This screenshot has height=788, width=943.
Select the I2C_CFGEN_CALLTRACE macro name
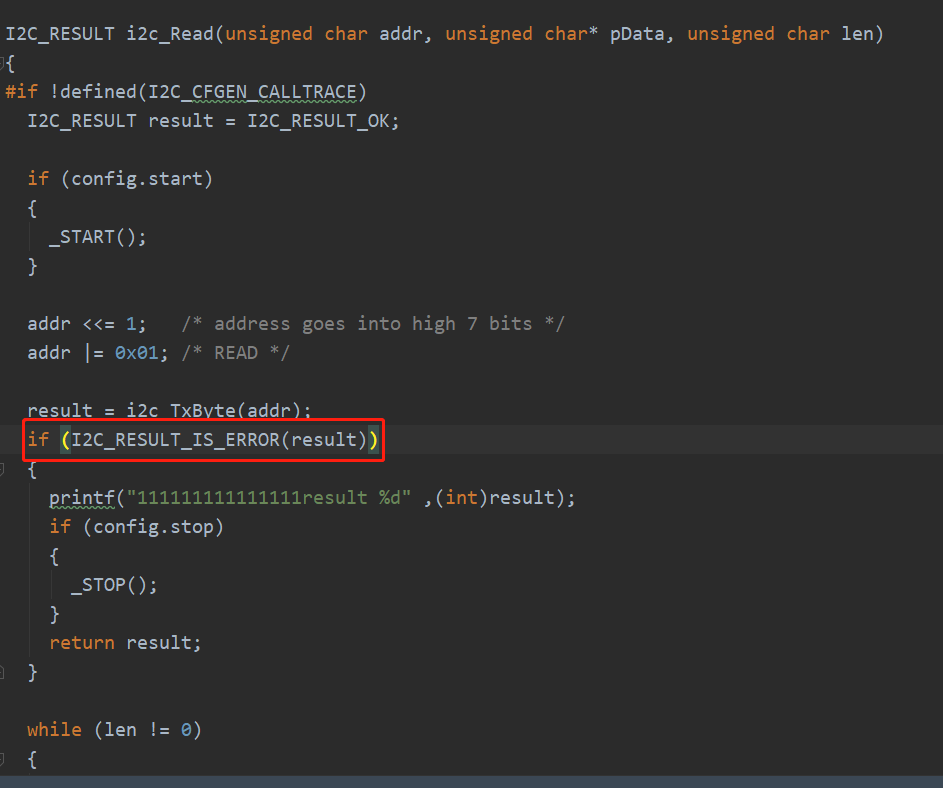pyautogui.click(x=253, y=91)
